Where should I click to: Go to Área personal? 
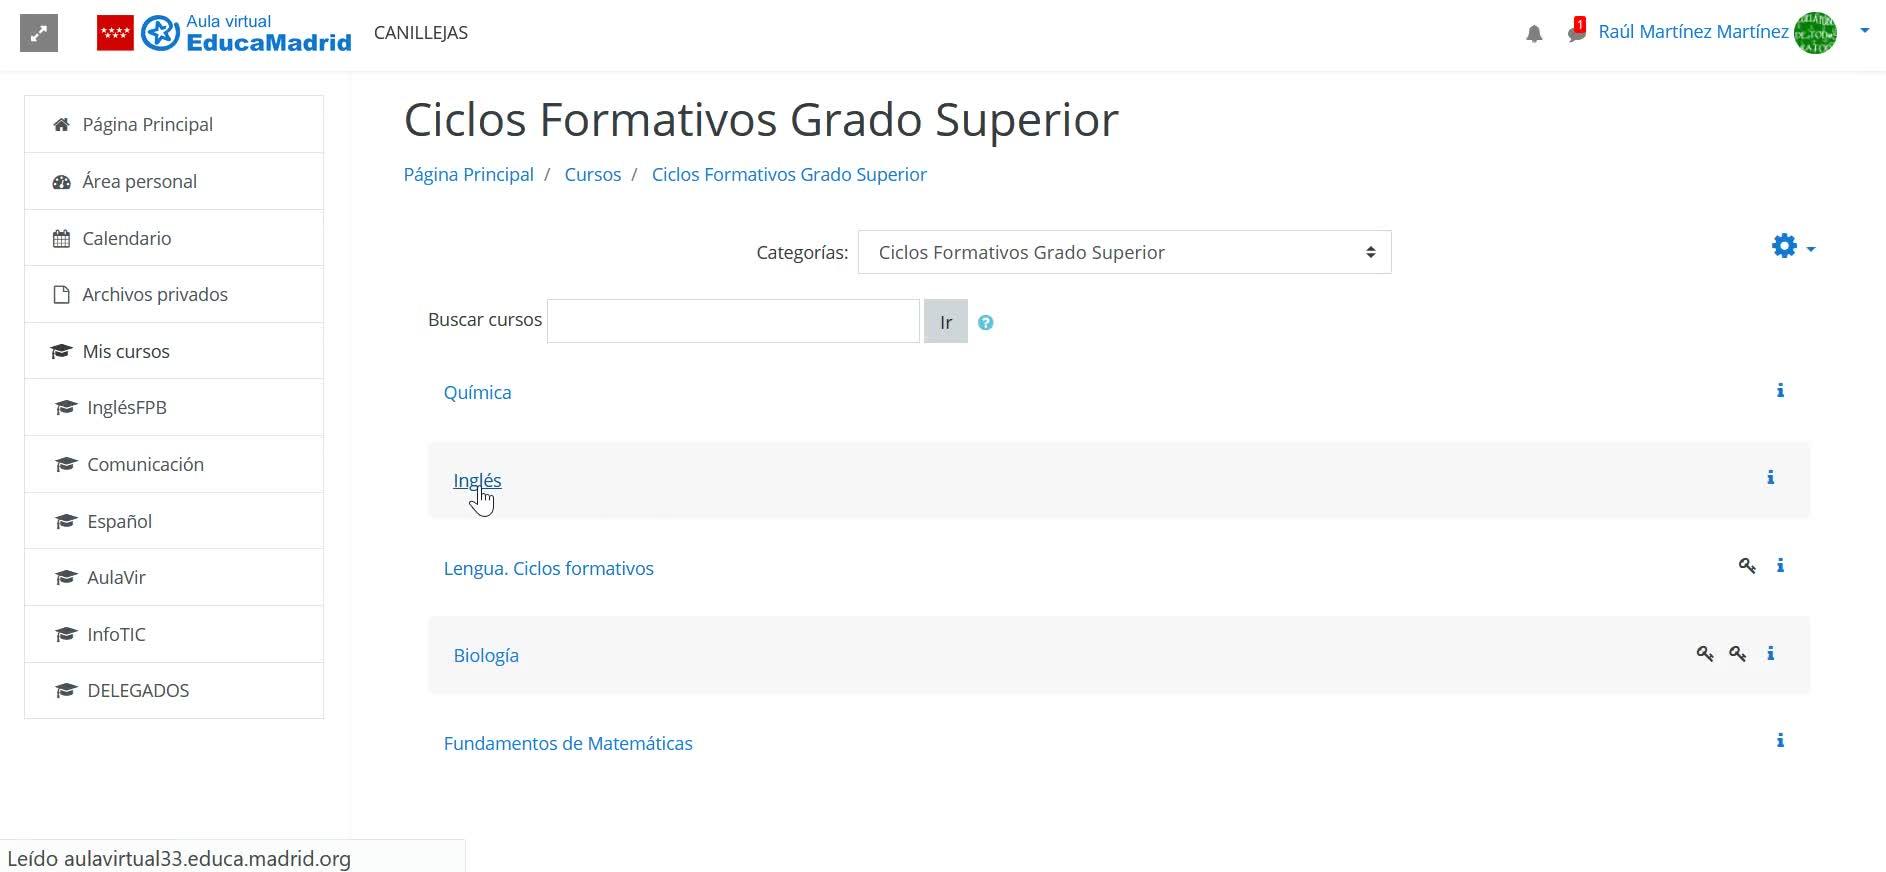pyautogui.click(x=174, y=181)
